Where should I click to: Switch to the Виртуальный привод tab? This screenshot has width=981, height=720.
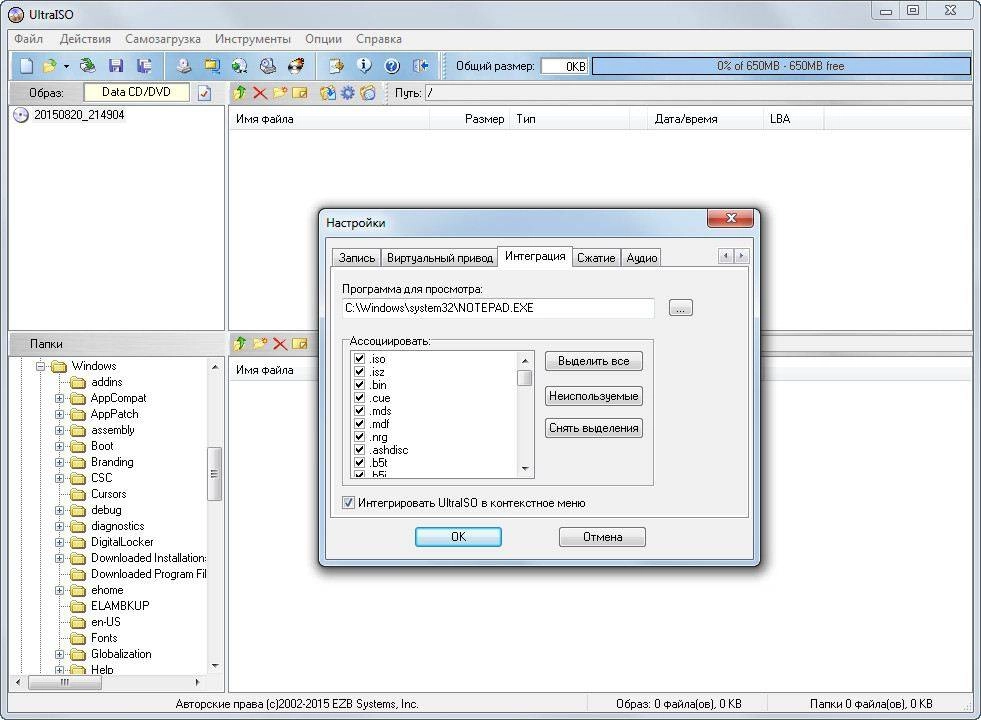point(440,258)
